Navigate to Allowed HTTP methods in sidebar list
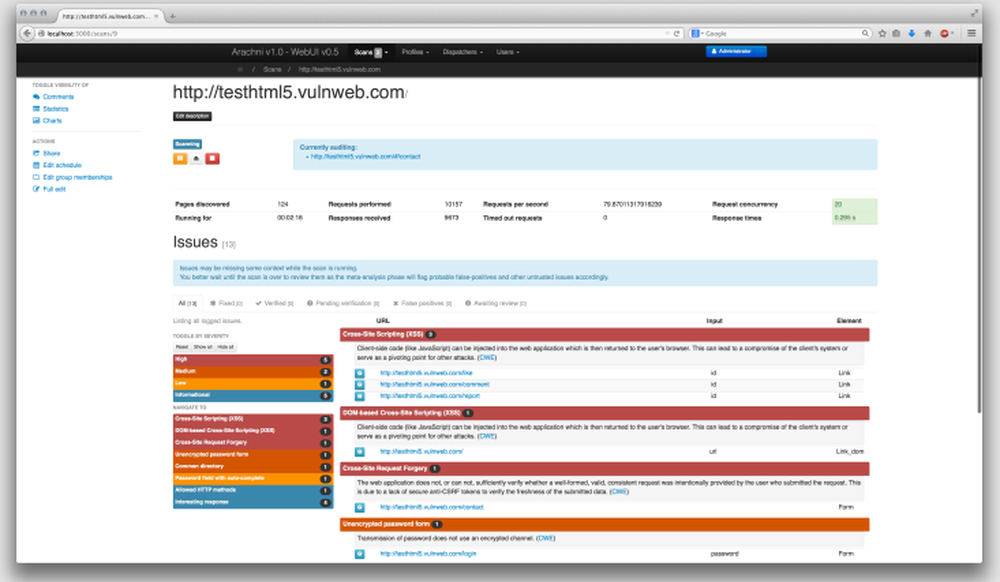The image size is (1000, 582). [x=253, y=491]
